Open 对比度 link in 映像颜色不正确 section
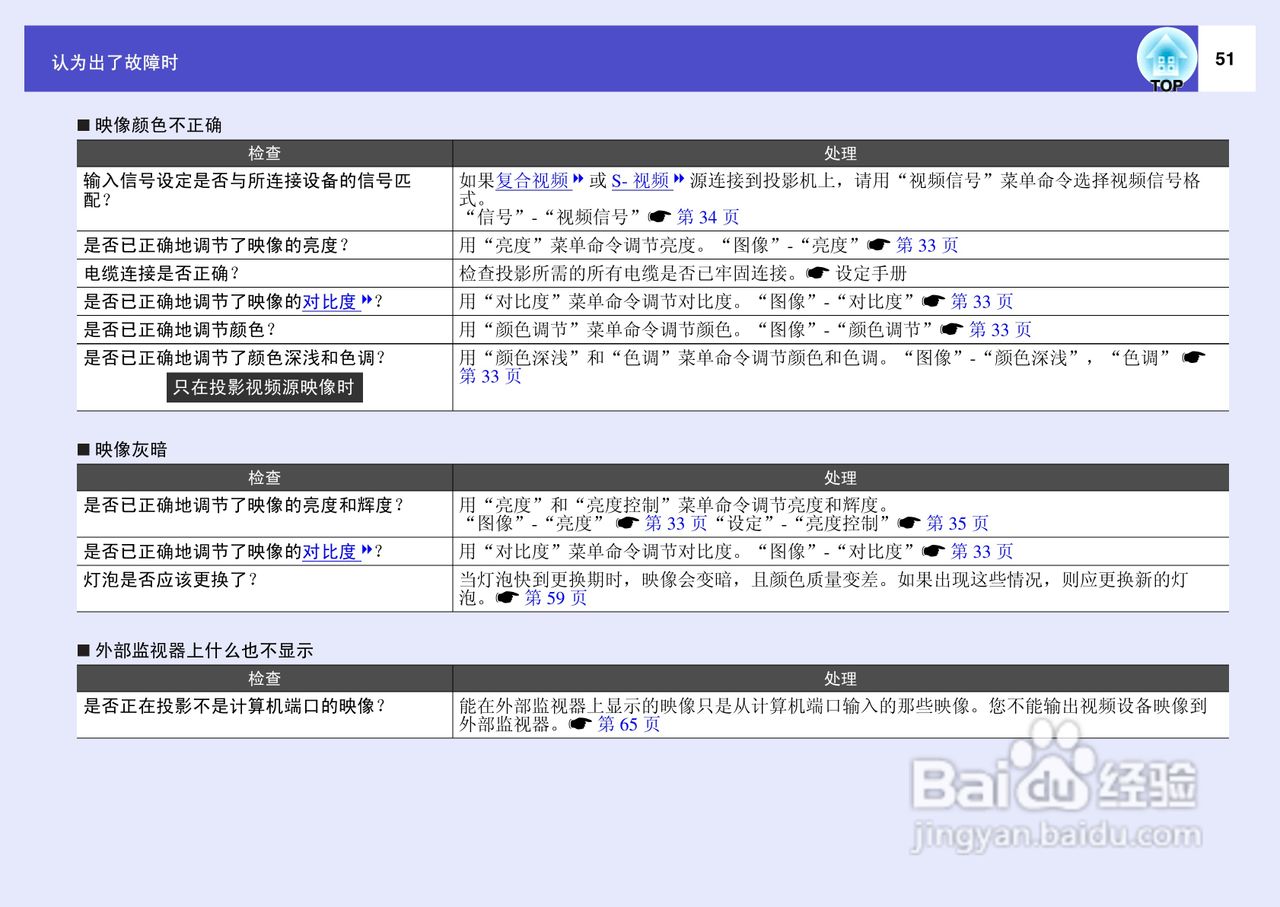1280x907 pixels. point(330,301)
